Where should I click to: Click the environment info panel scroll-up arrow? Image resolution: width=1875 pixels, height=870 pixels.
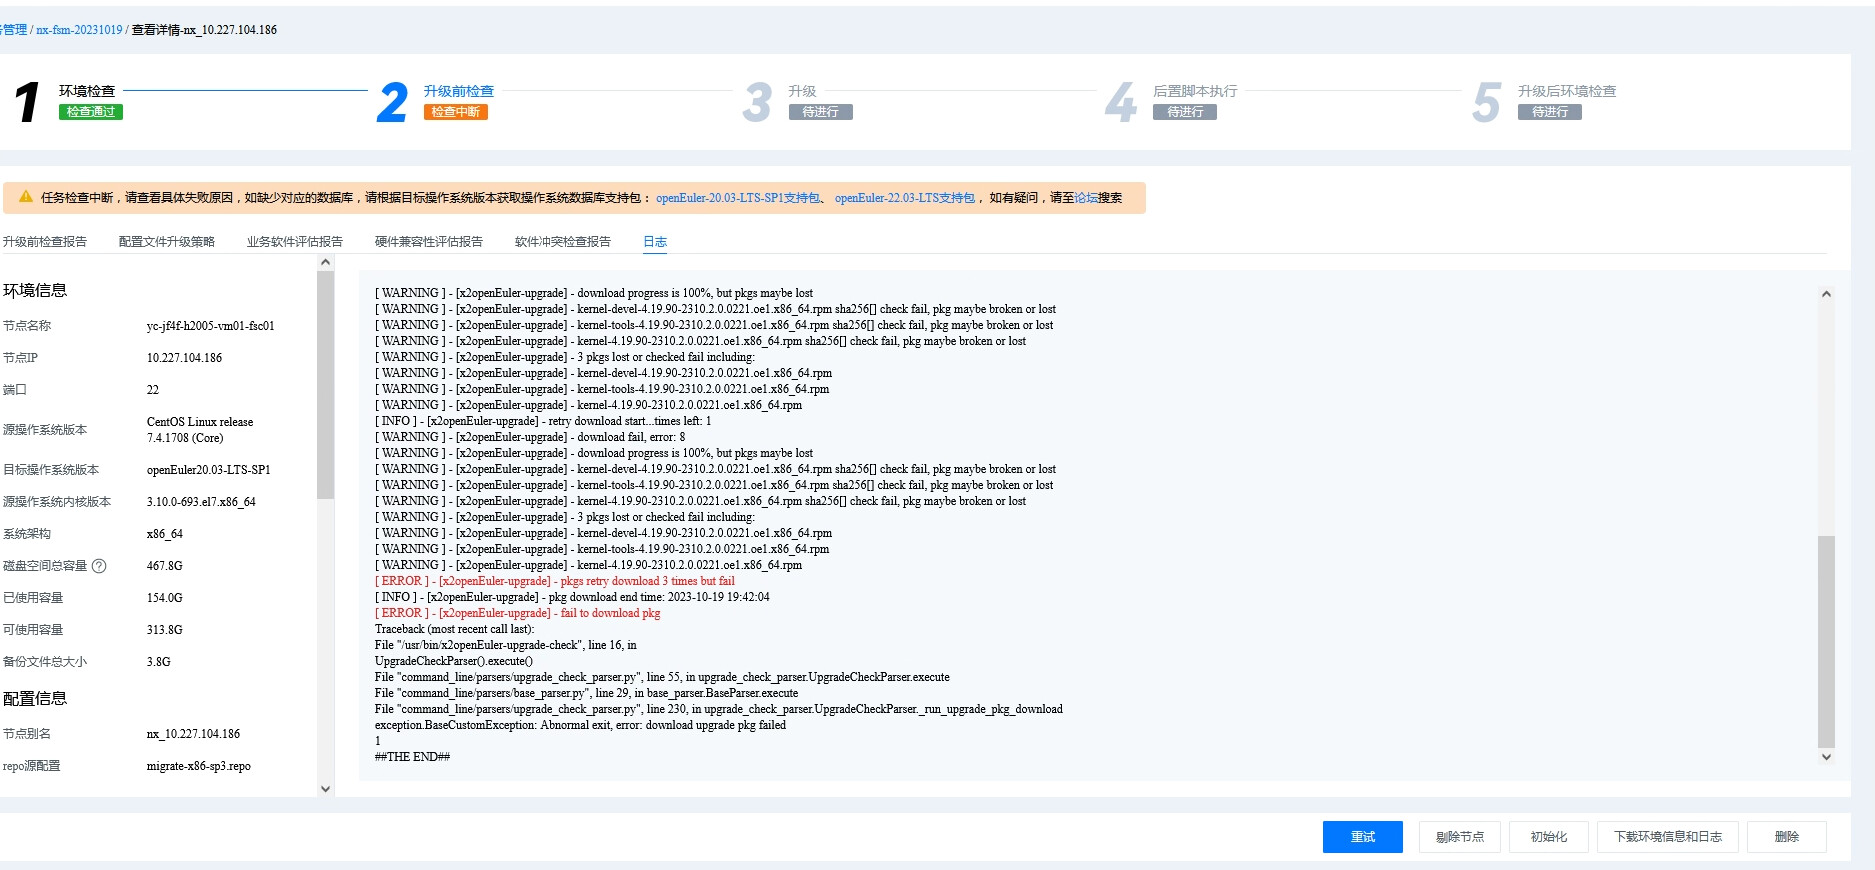click(325, 263)
